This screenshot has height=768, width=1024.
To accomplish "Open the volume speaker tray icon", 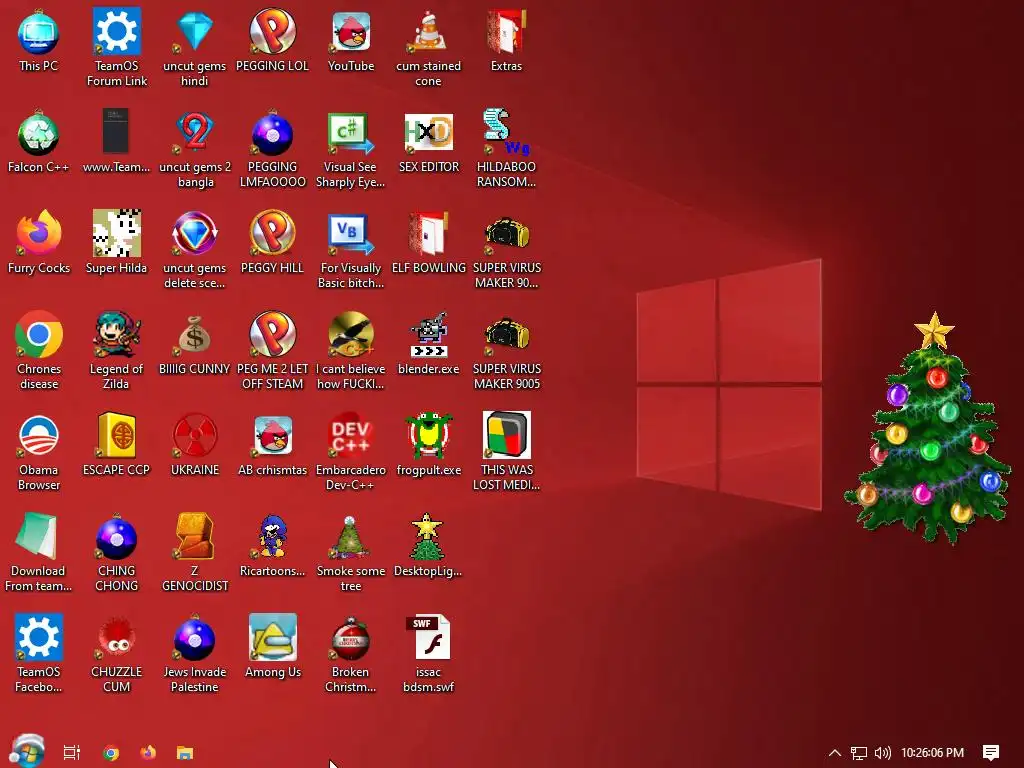I will pyautogui.click(x=882, y=752).
